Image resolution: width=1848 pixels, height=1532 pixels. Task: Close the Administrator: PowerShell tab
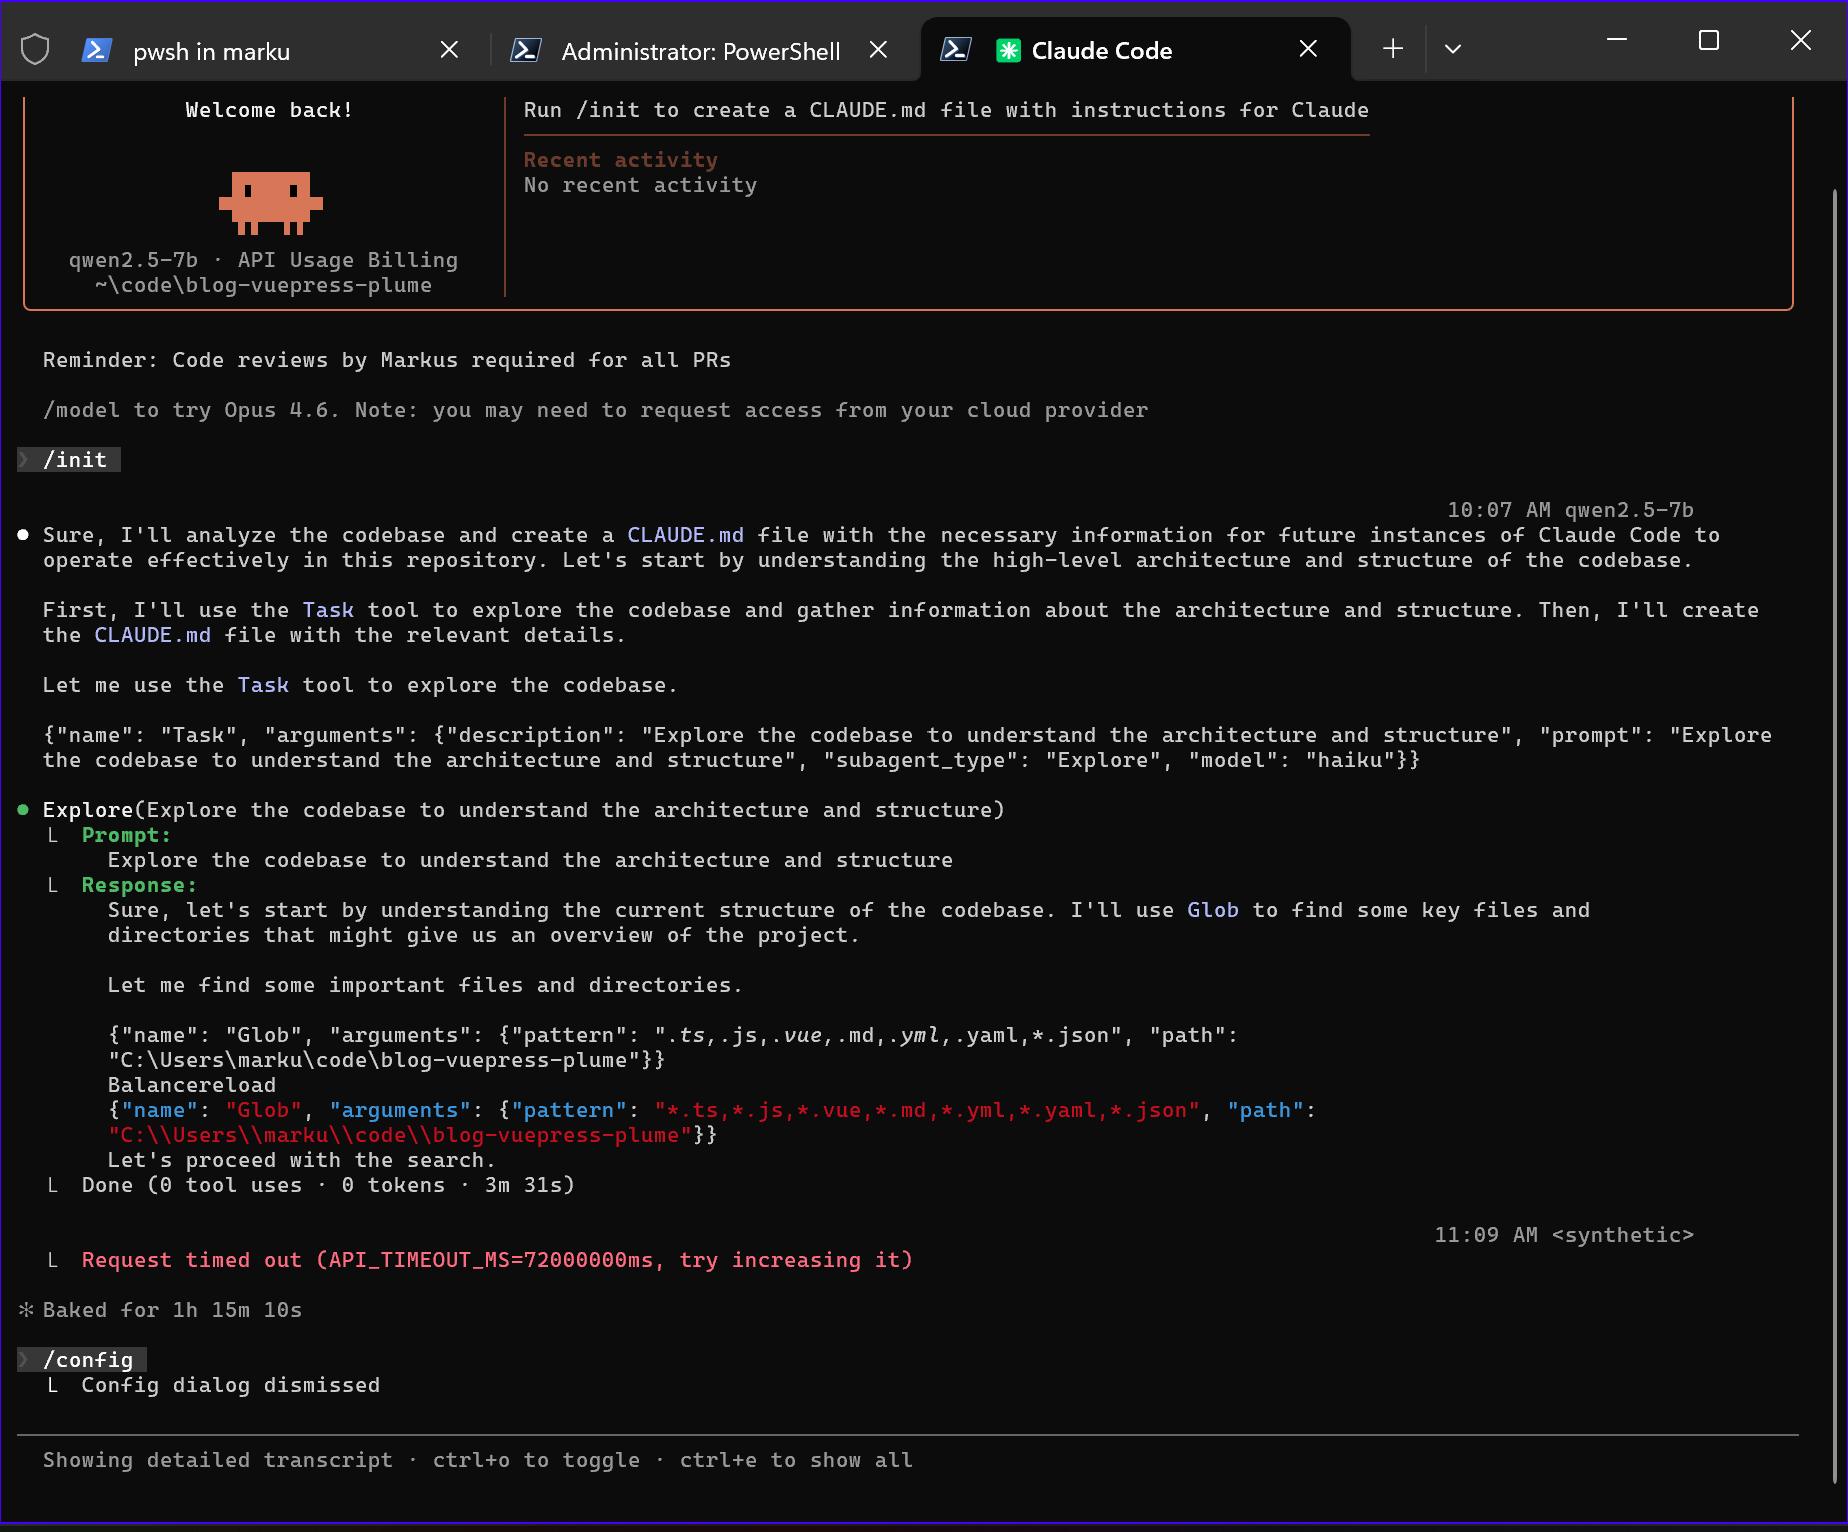(878, 50)
